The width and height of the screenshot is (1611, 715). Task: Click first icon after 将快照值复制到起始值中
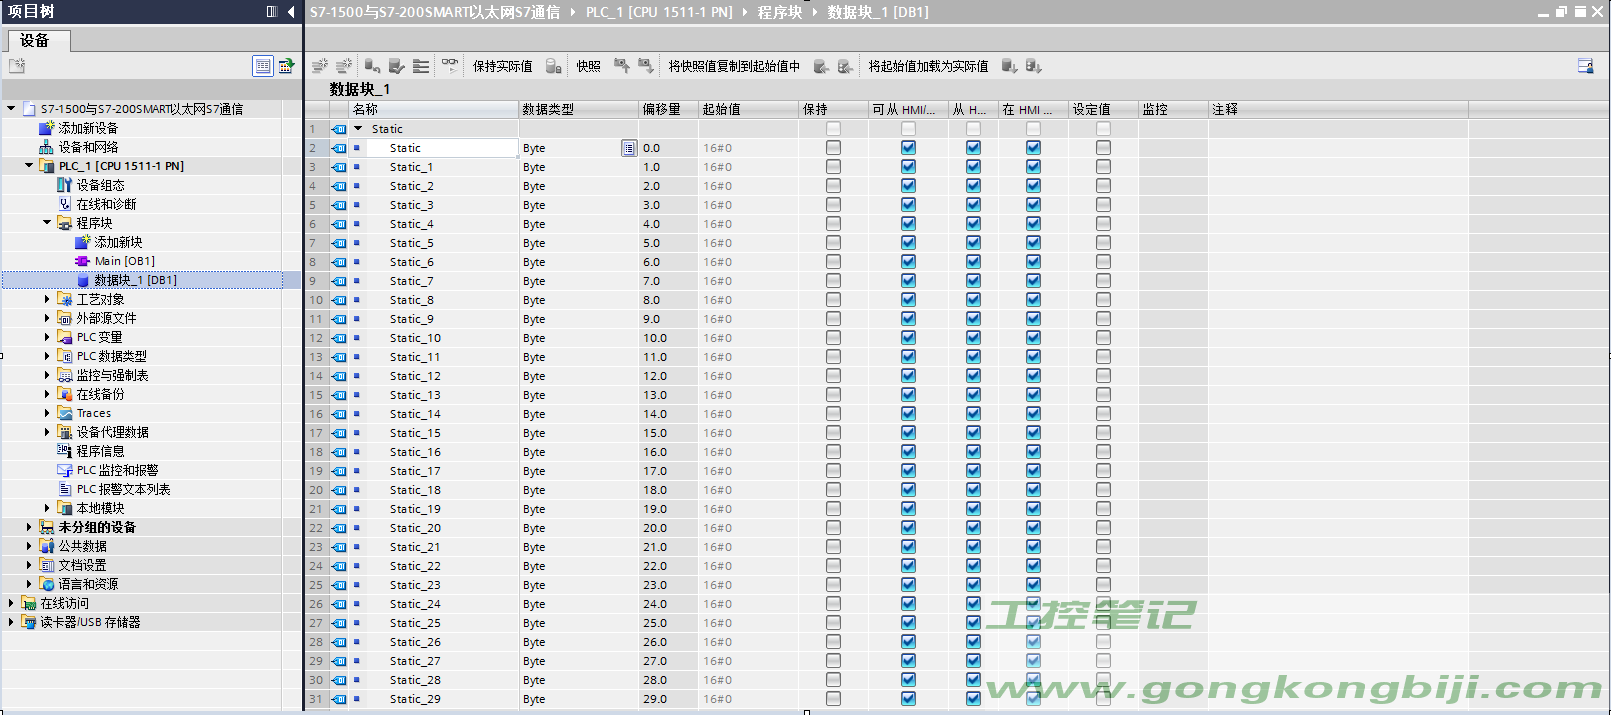(x=821, y=66)
